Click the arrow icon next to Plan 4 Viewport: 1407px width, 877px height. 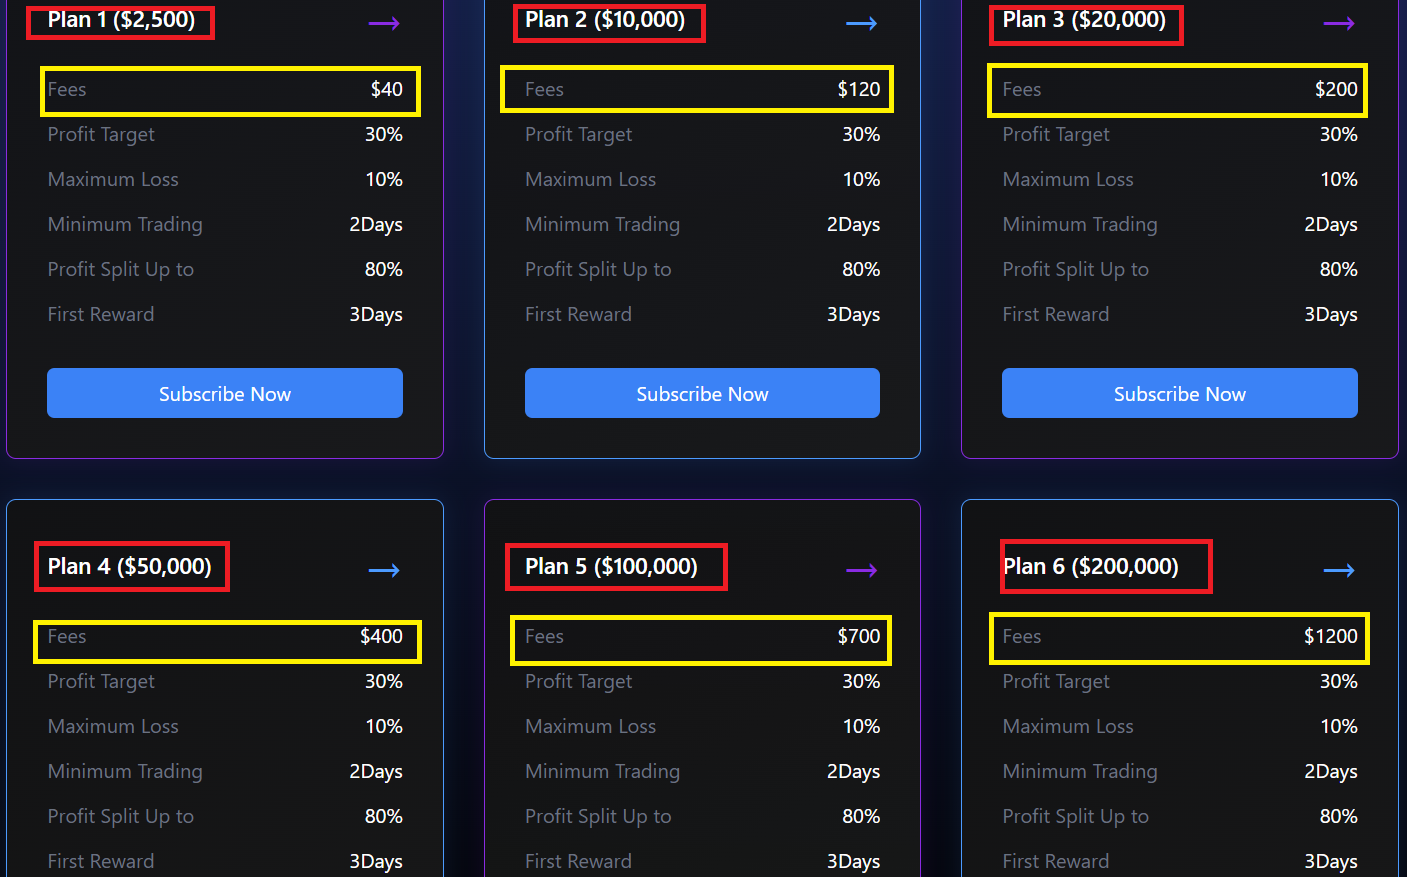coord(384,570)
